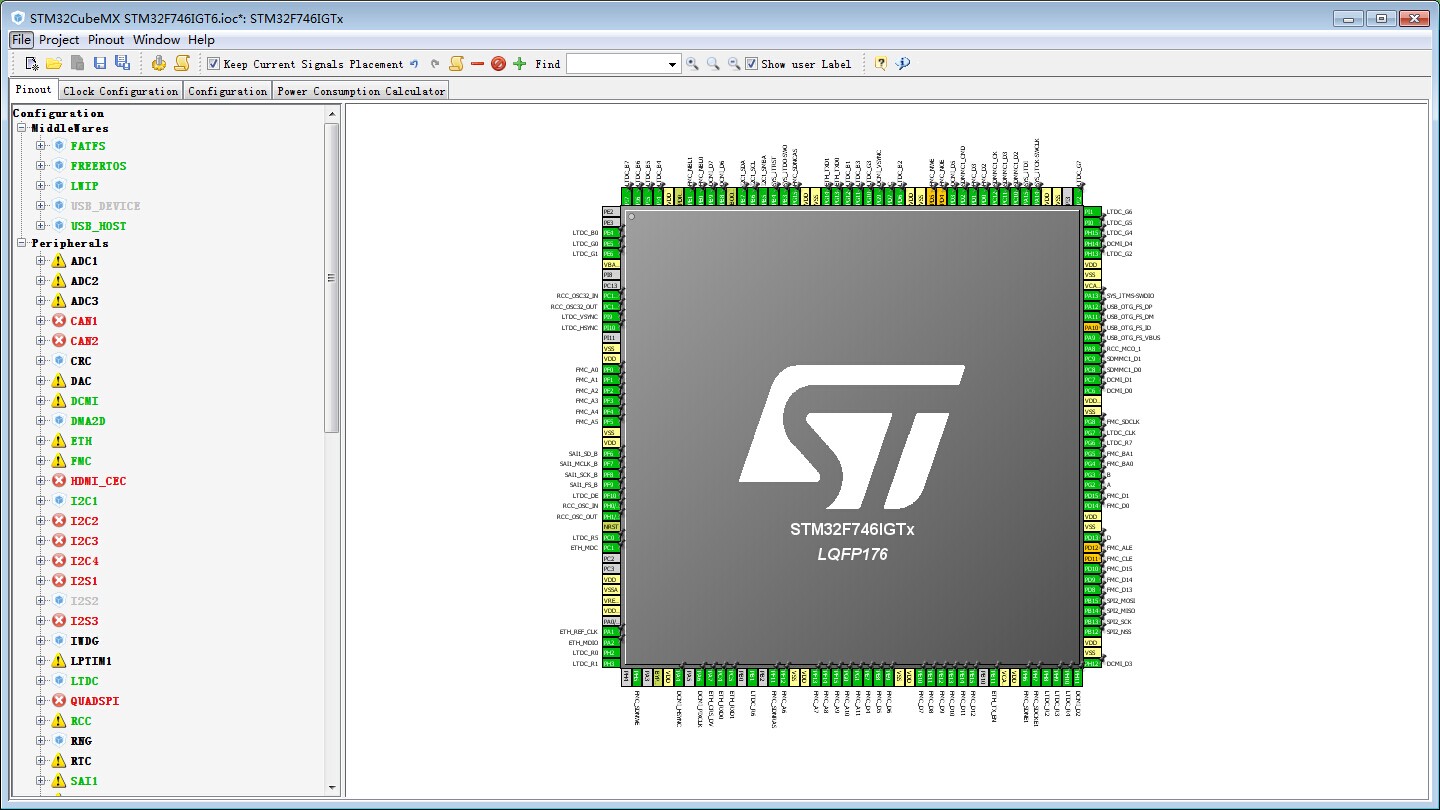Image resolution: width=1440 pixels, height=810 pixels.
Task: Click the red minus collapse-all icon
Action: coord(477,64)
